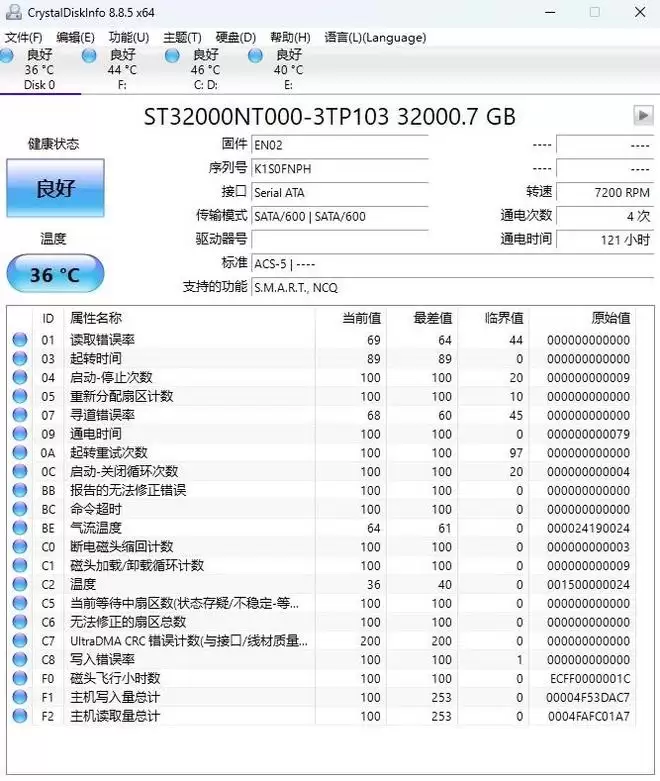Click the next disk arrow button
Viewport: 660px width, 781px height.
pos(643,116)
